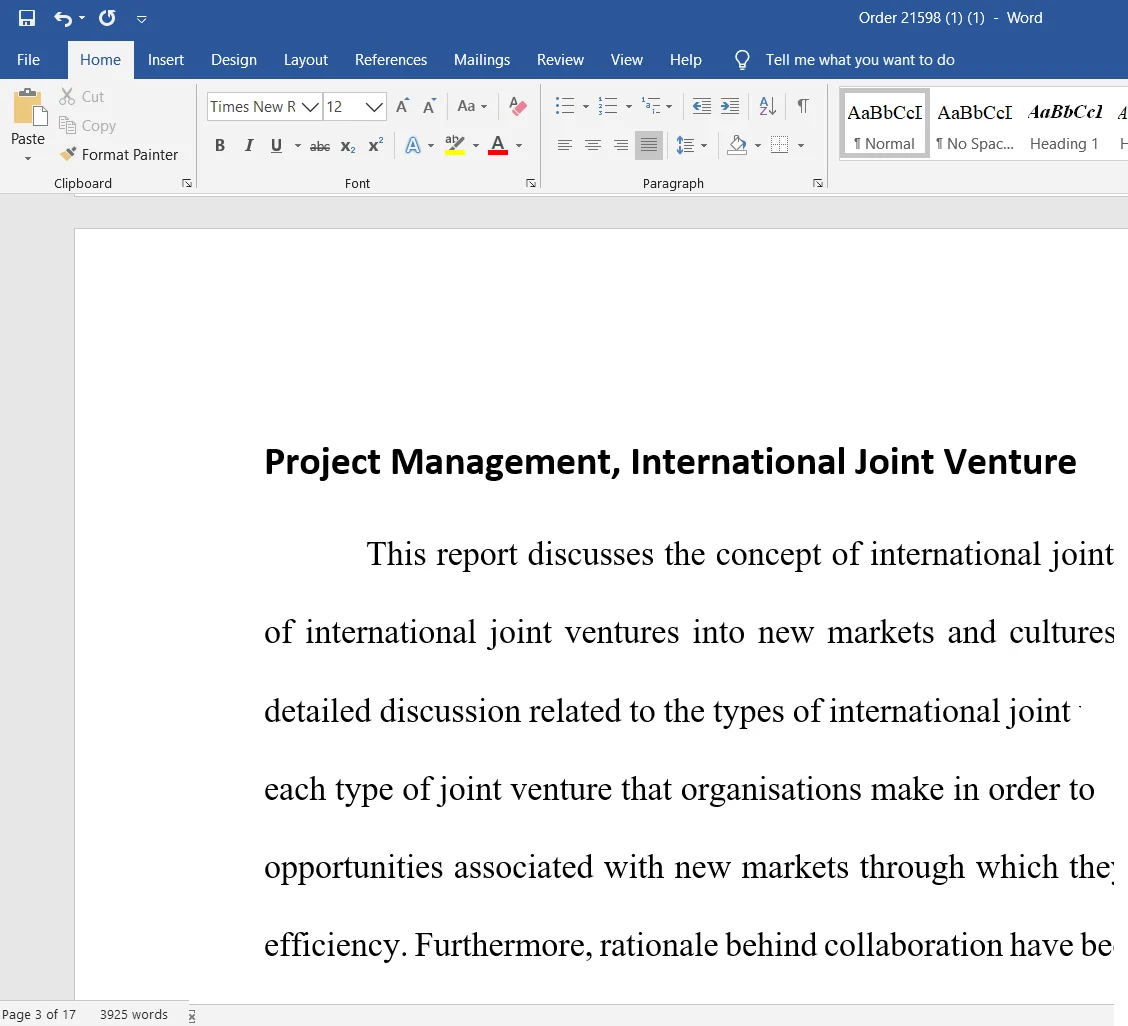The height and width of the screenshot is (1026, 1128).
Task: Apply yellow text highlight color
Action: point(455,145)
